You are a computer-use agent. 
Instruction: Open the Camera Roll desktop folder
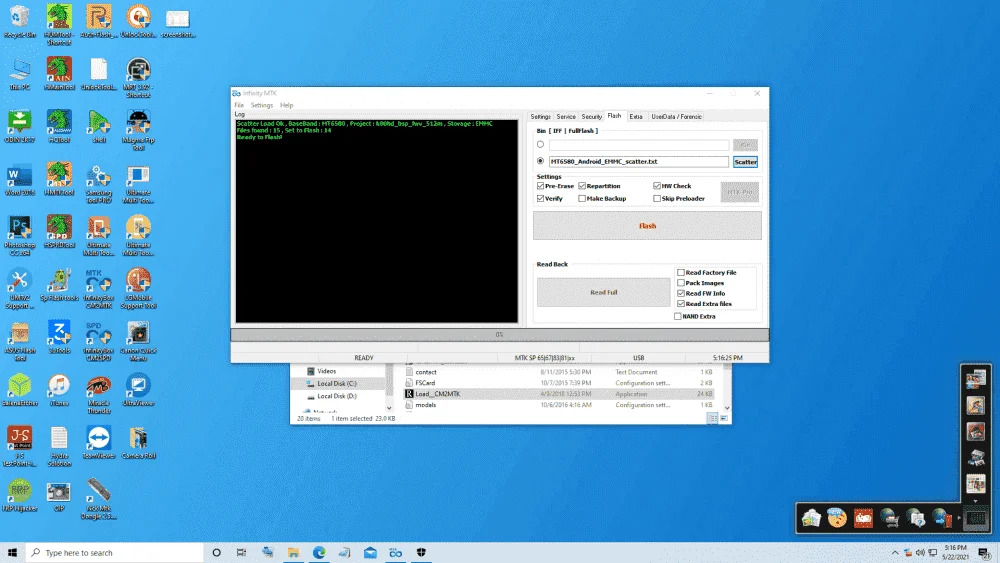pyautogui.click(x=138, y=443)
